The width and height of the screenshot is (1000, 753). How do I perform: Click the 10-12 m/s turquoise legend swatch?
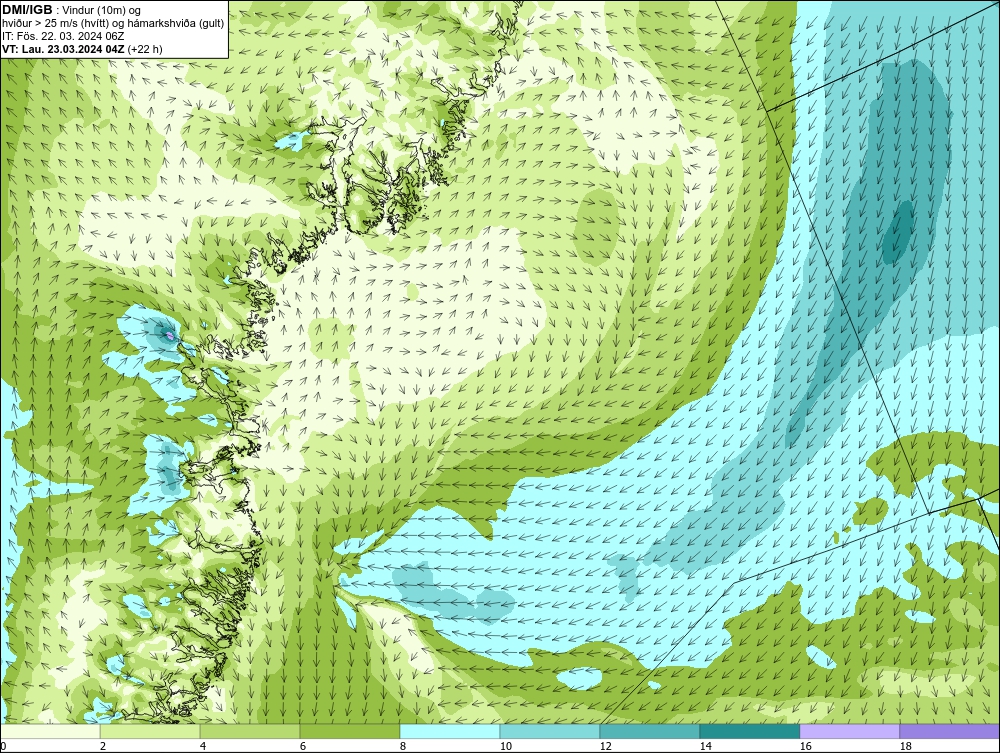click(550, 731)
